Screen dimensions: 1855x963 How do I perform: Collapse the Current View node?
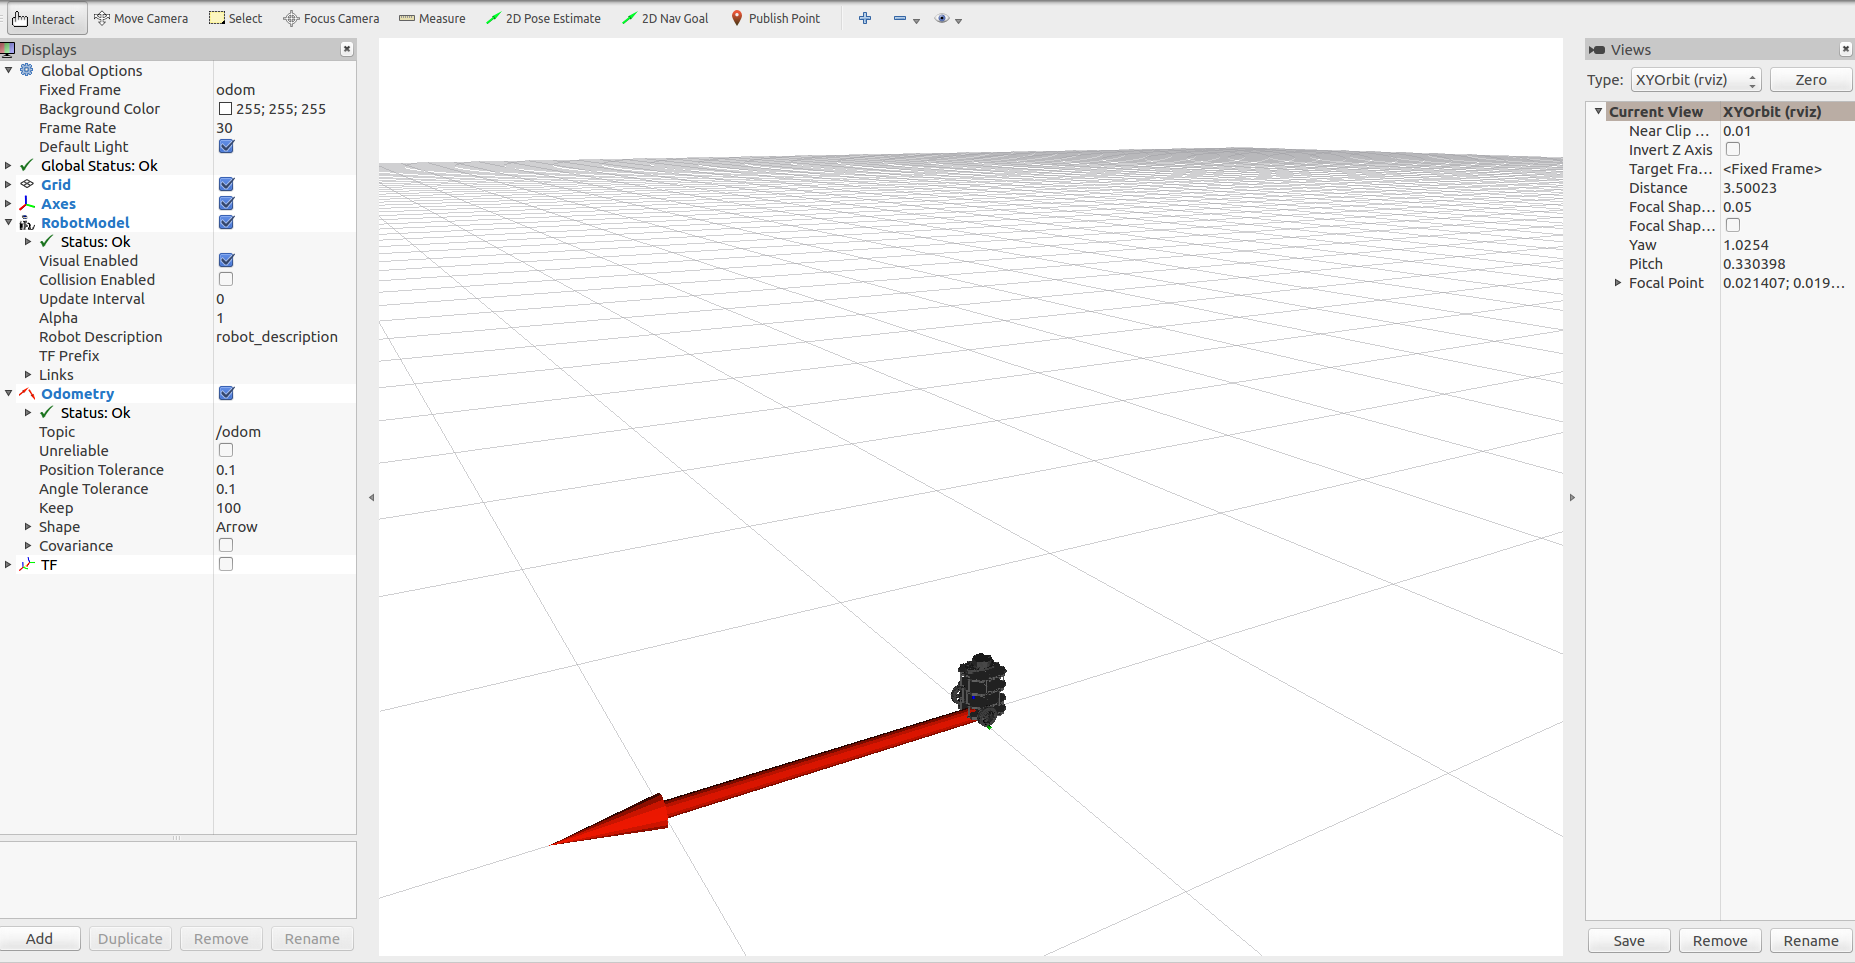[x=1598, y=111]
